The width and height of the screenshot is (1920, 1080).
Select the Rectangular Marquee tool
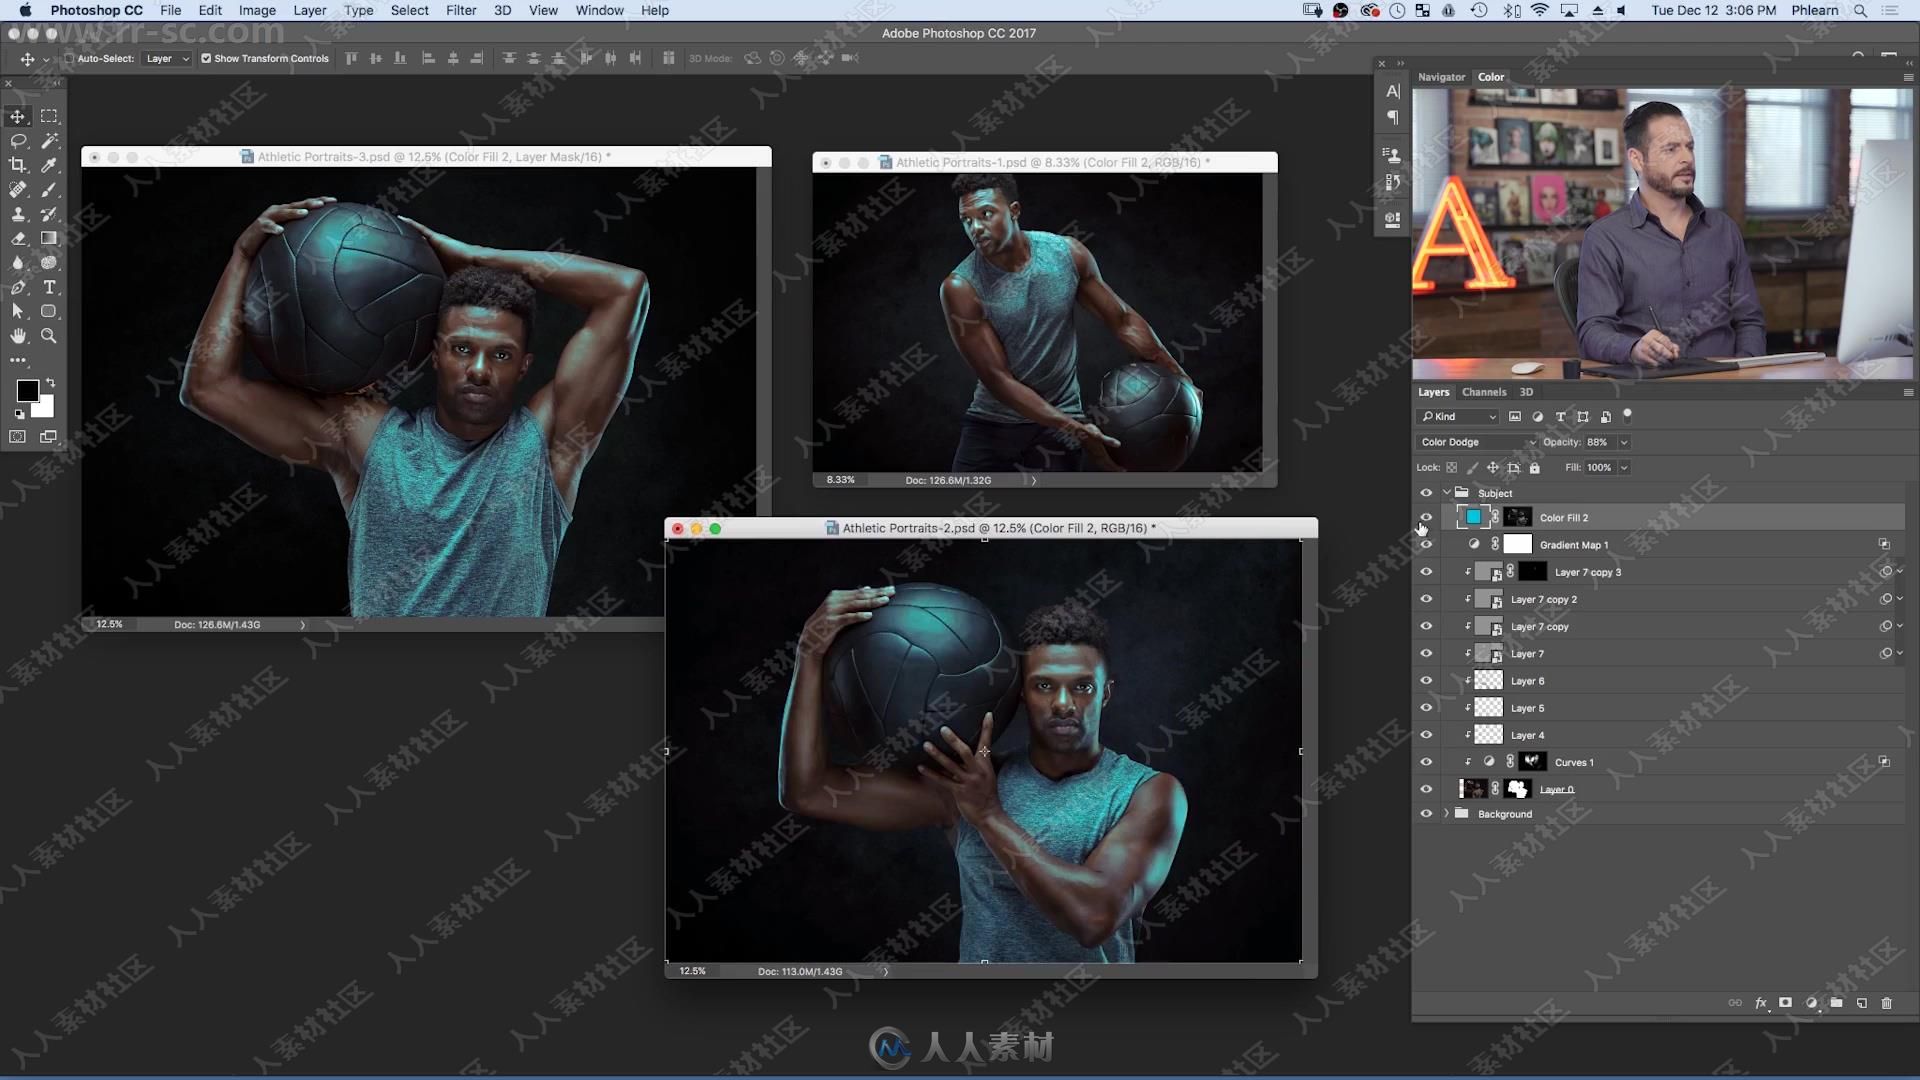click(x=49, y=116)
